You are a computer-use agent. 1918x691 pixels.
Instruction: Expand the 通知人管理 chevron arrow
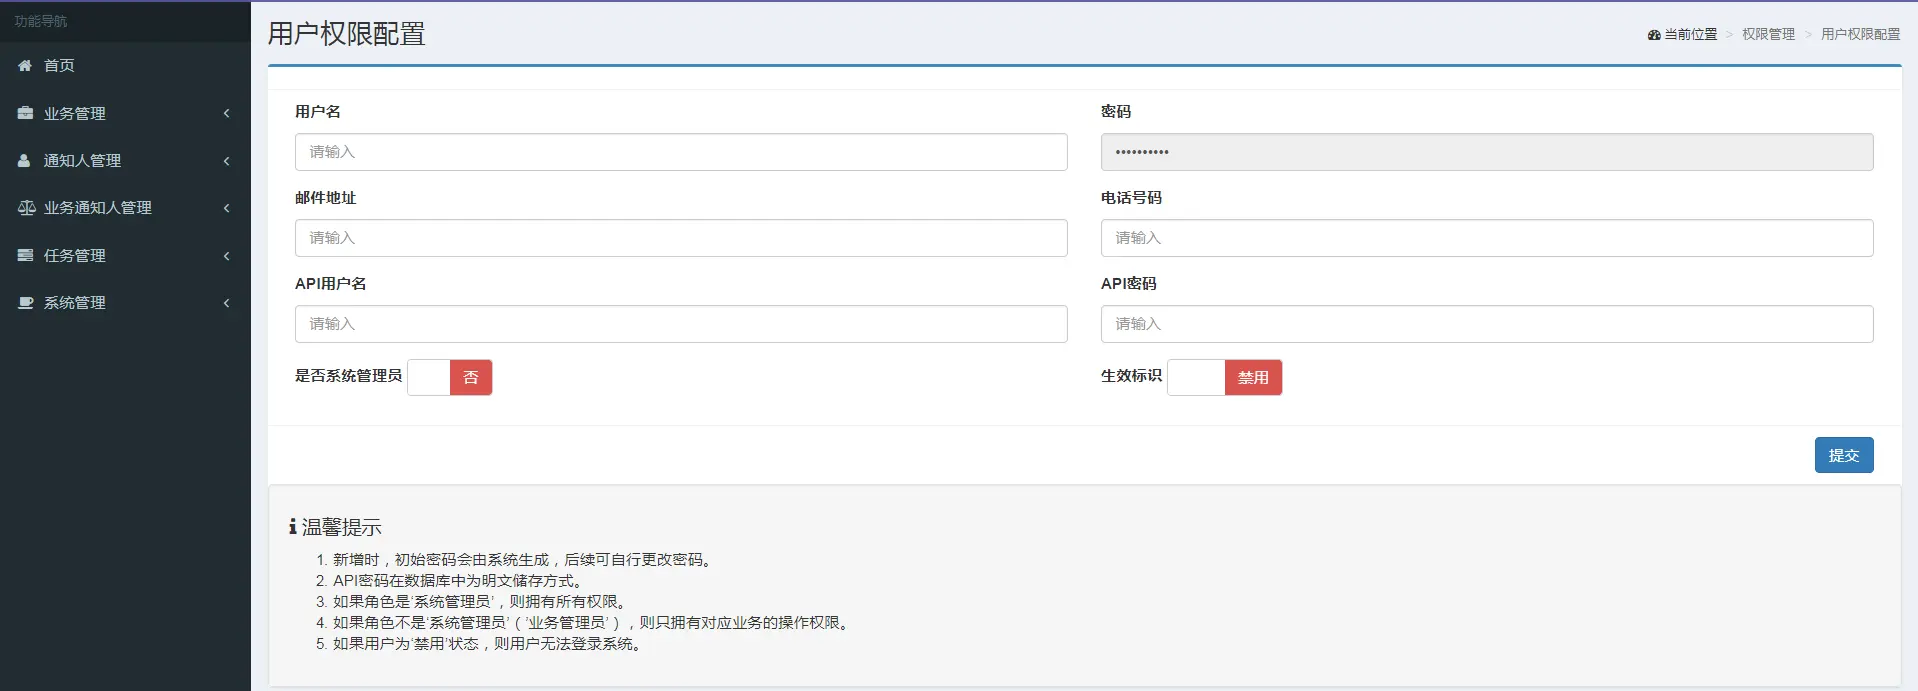(227, 160)
